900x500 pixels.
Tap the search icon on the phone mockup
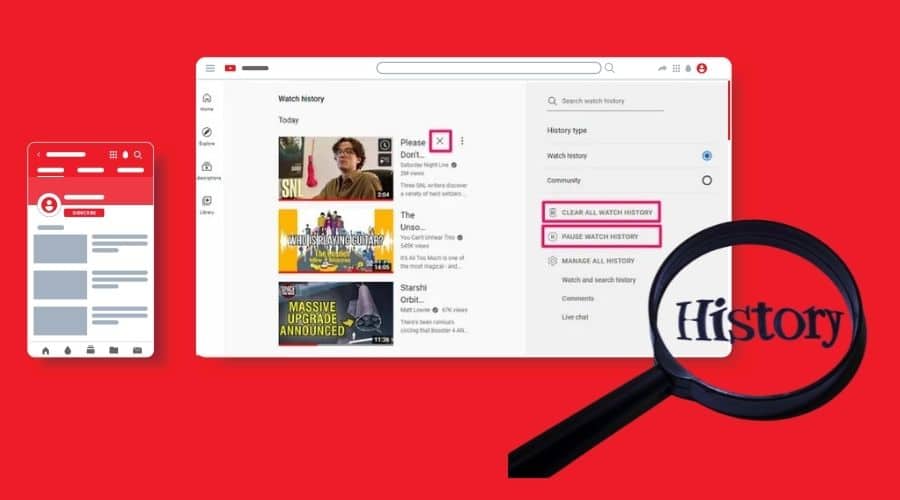coord(138,154)
